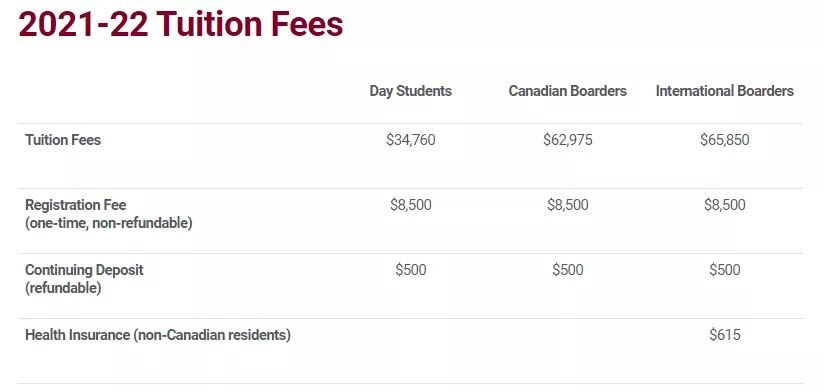Select the Canadian Boarders column header
The height and width of the screenshot is (391, 824).
[568, 91]
